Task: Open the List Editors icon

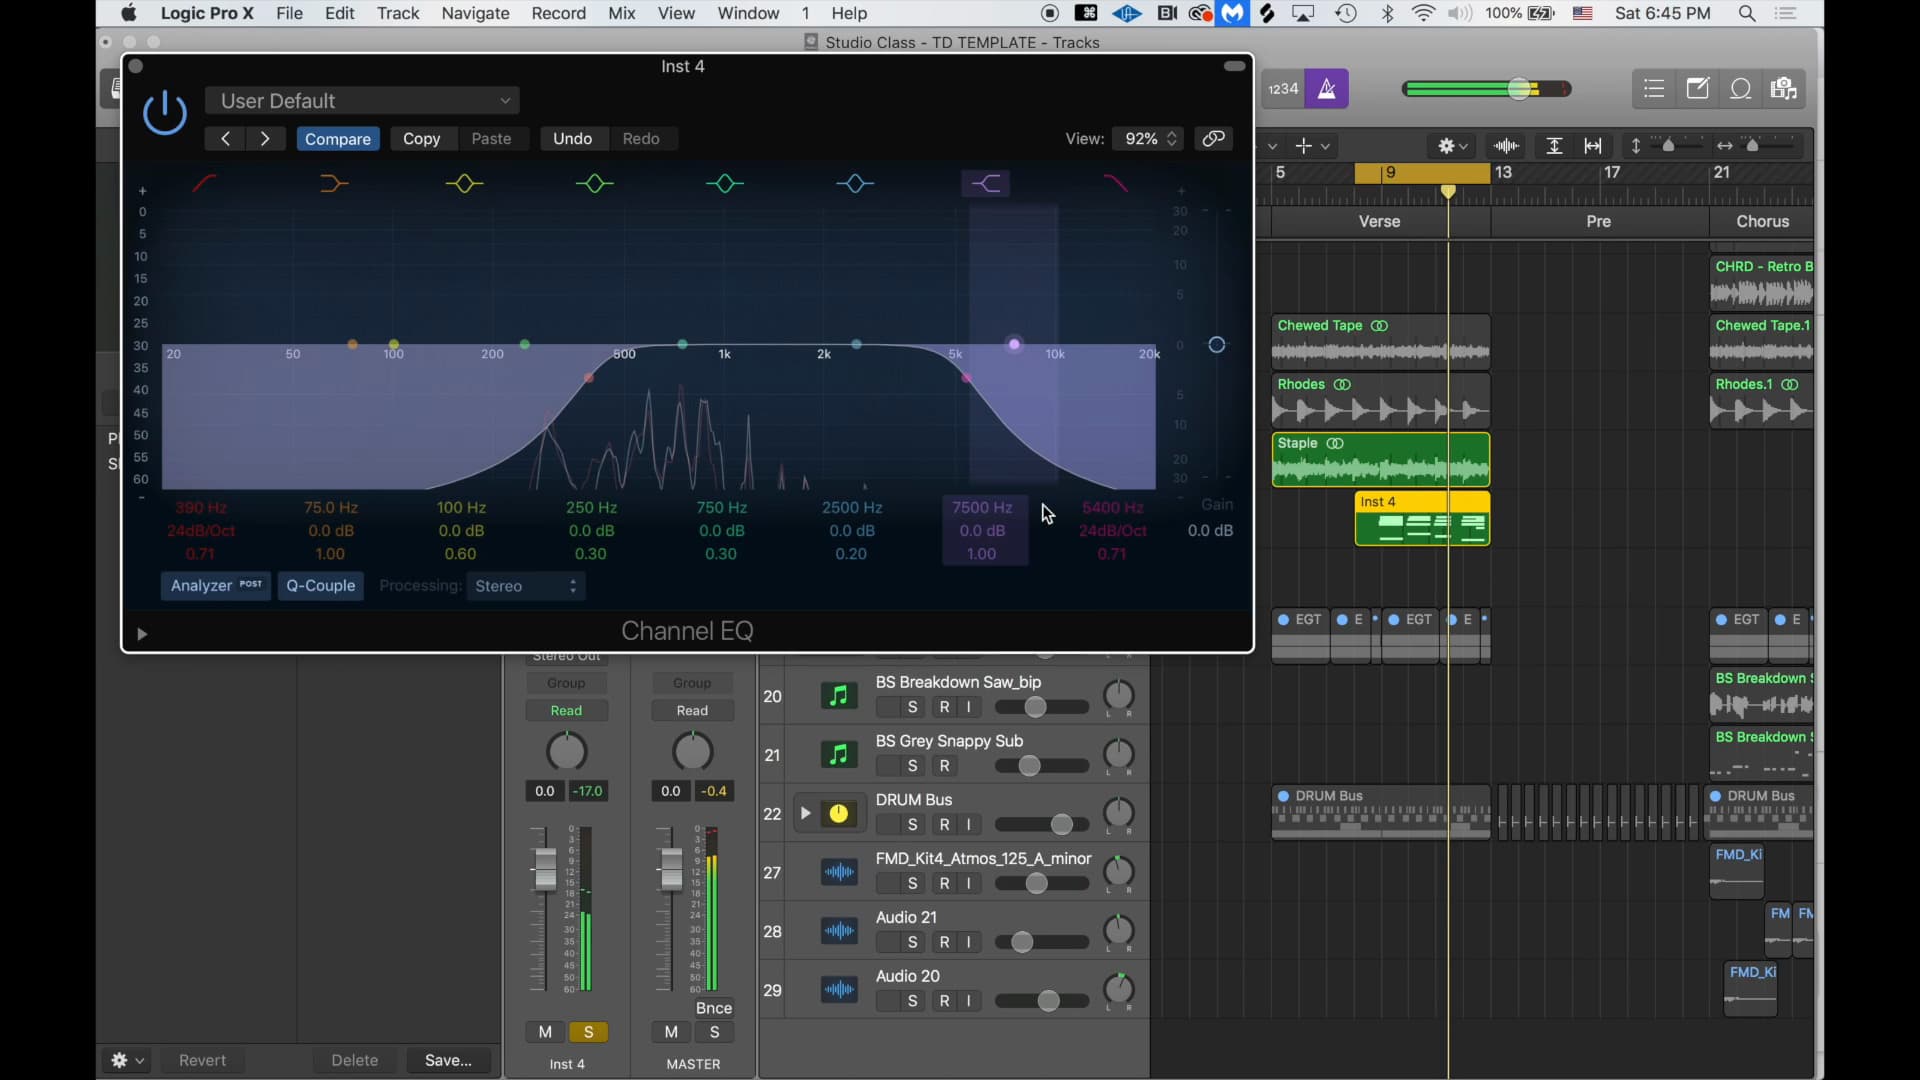Action: [1654, 89]
